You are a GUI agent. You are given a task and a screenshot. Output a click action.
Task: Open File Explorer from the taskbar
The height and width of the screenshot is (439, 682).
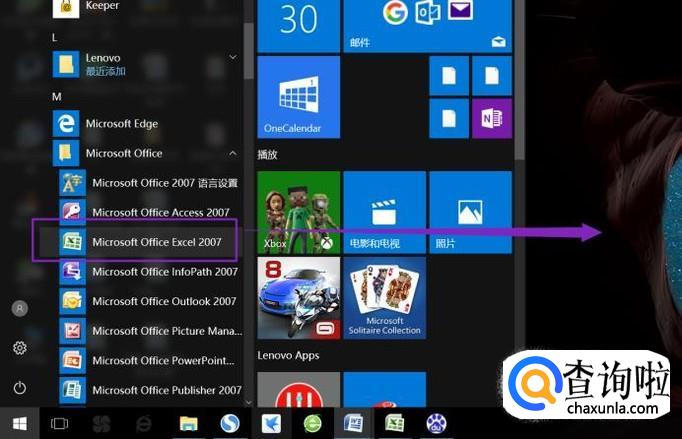189,423
